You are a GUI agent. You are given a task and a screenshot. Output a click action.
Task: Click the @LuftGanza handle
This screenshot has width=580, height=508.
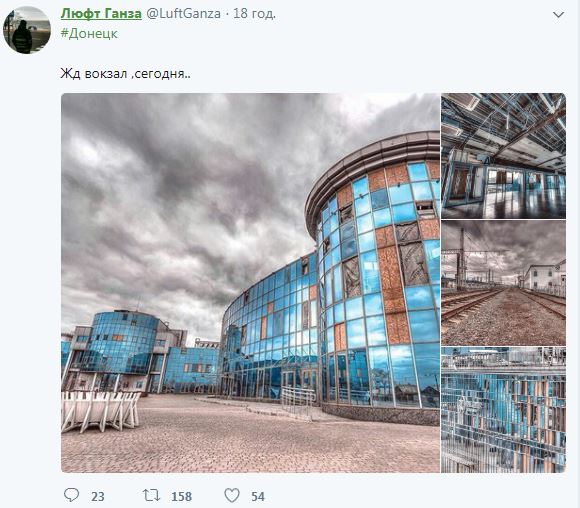pos(183,14)
